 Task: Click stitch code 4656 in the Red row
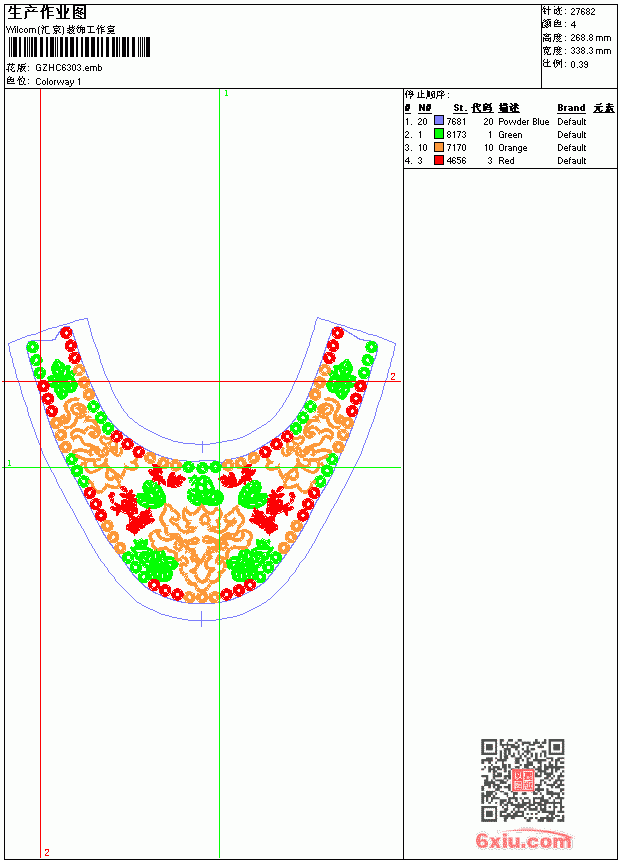click(x=456, y=161)
